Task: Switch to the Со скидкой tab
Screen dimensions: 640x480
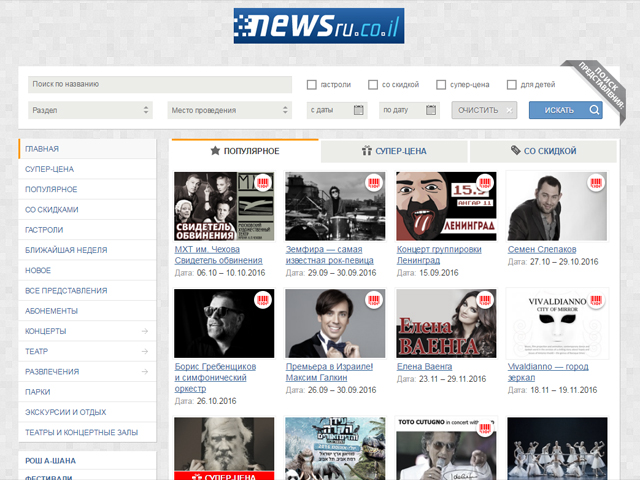Action: coord(543,151)
